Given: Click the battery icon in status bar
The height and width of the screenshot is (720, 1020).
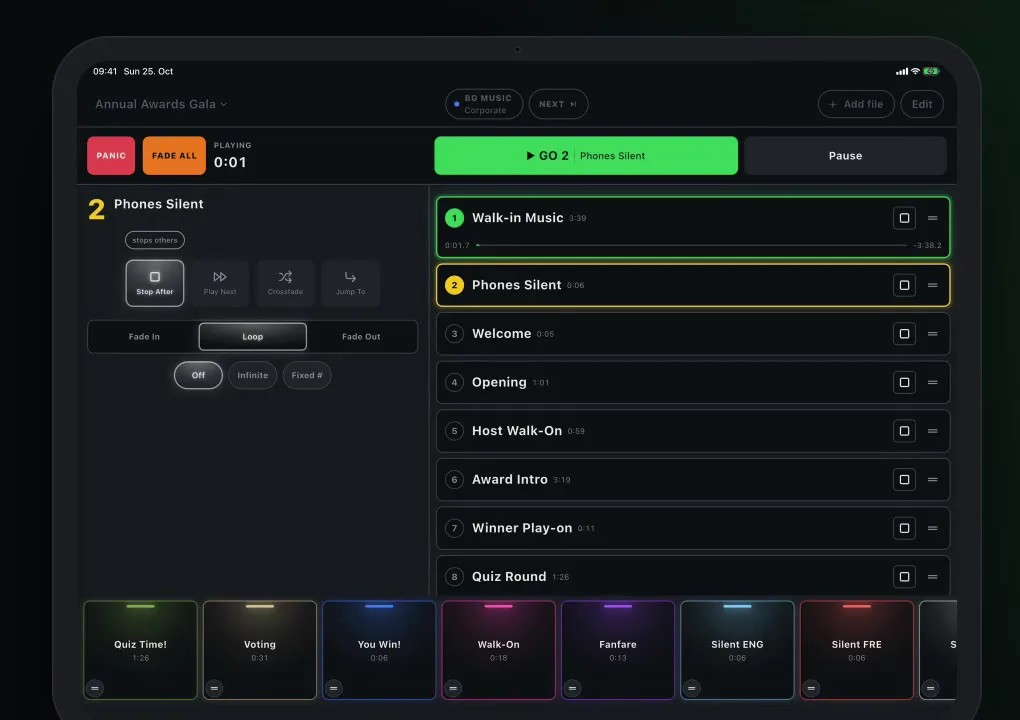Looking at the screenshot, I should click(932, 71).
